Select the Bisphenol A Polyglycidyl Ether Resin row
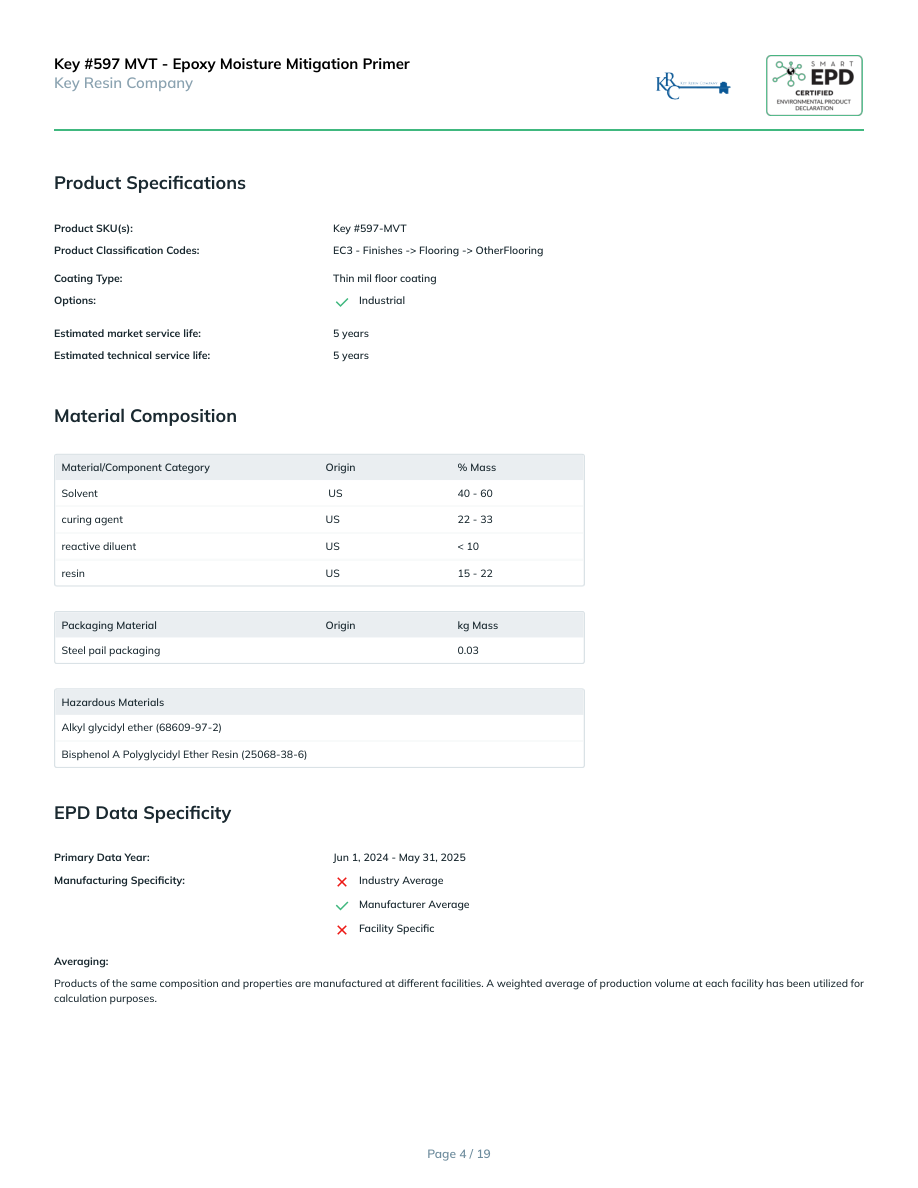This screenshot has height=1188, width=918. [x=185, y=754]
